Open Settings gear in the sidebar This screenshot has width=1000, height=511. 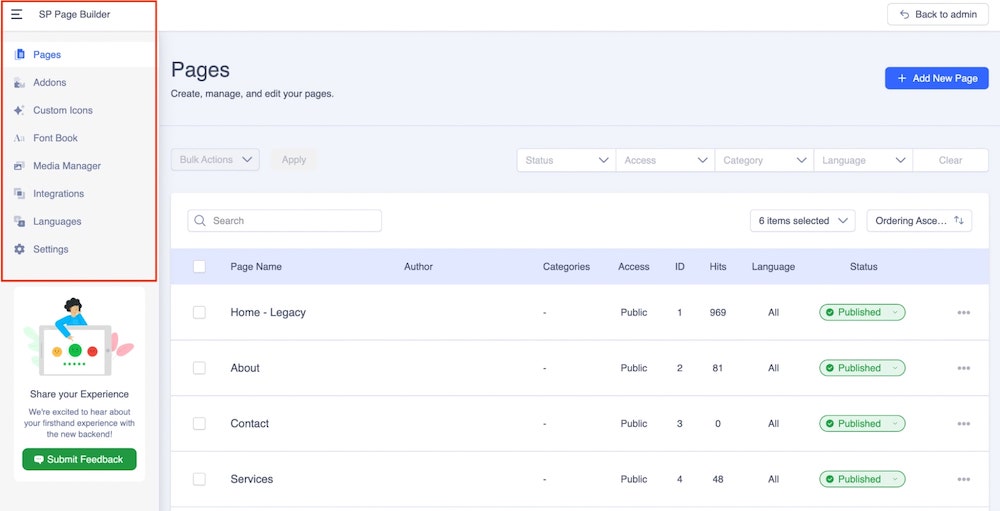[x=20, y=249]
